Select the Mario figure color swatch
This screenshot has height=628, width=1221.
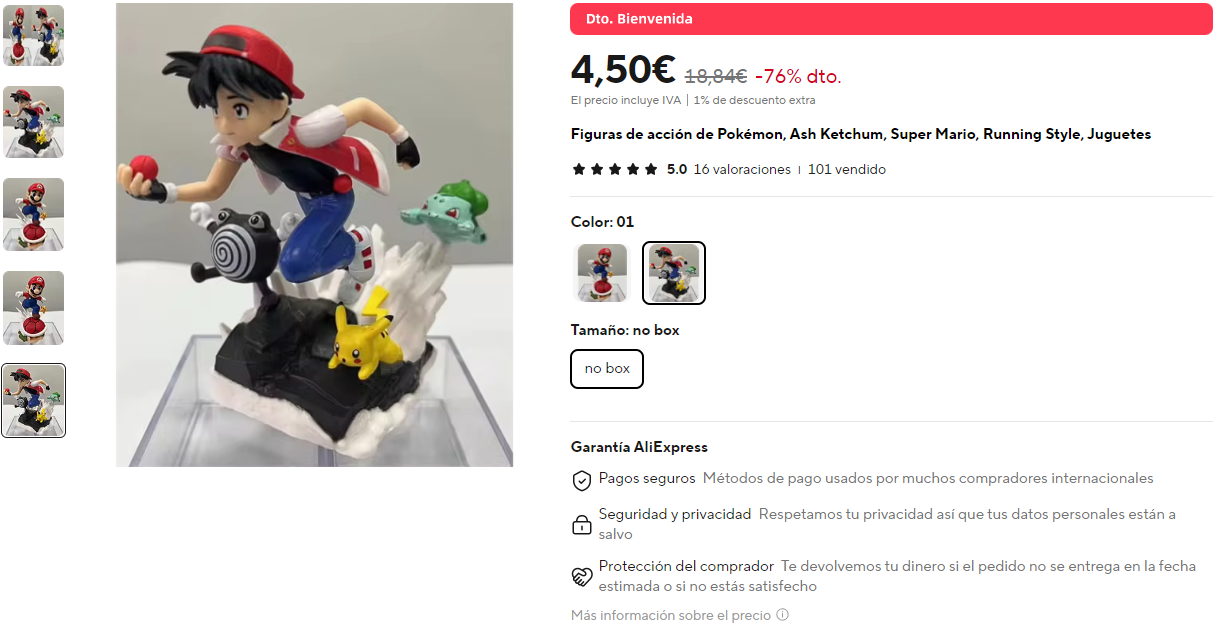click(x=602, y=273)
